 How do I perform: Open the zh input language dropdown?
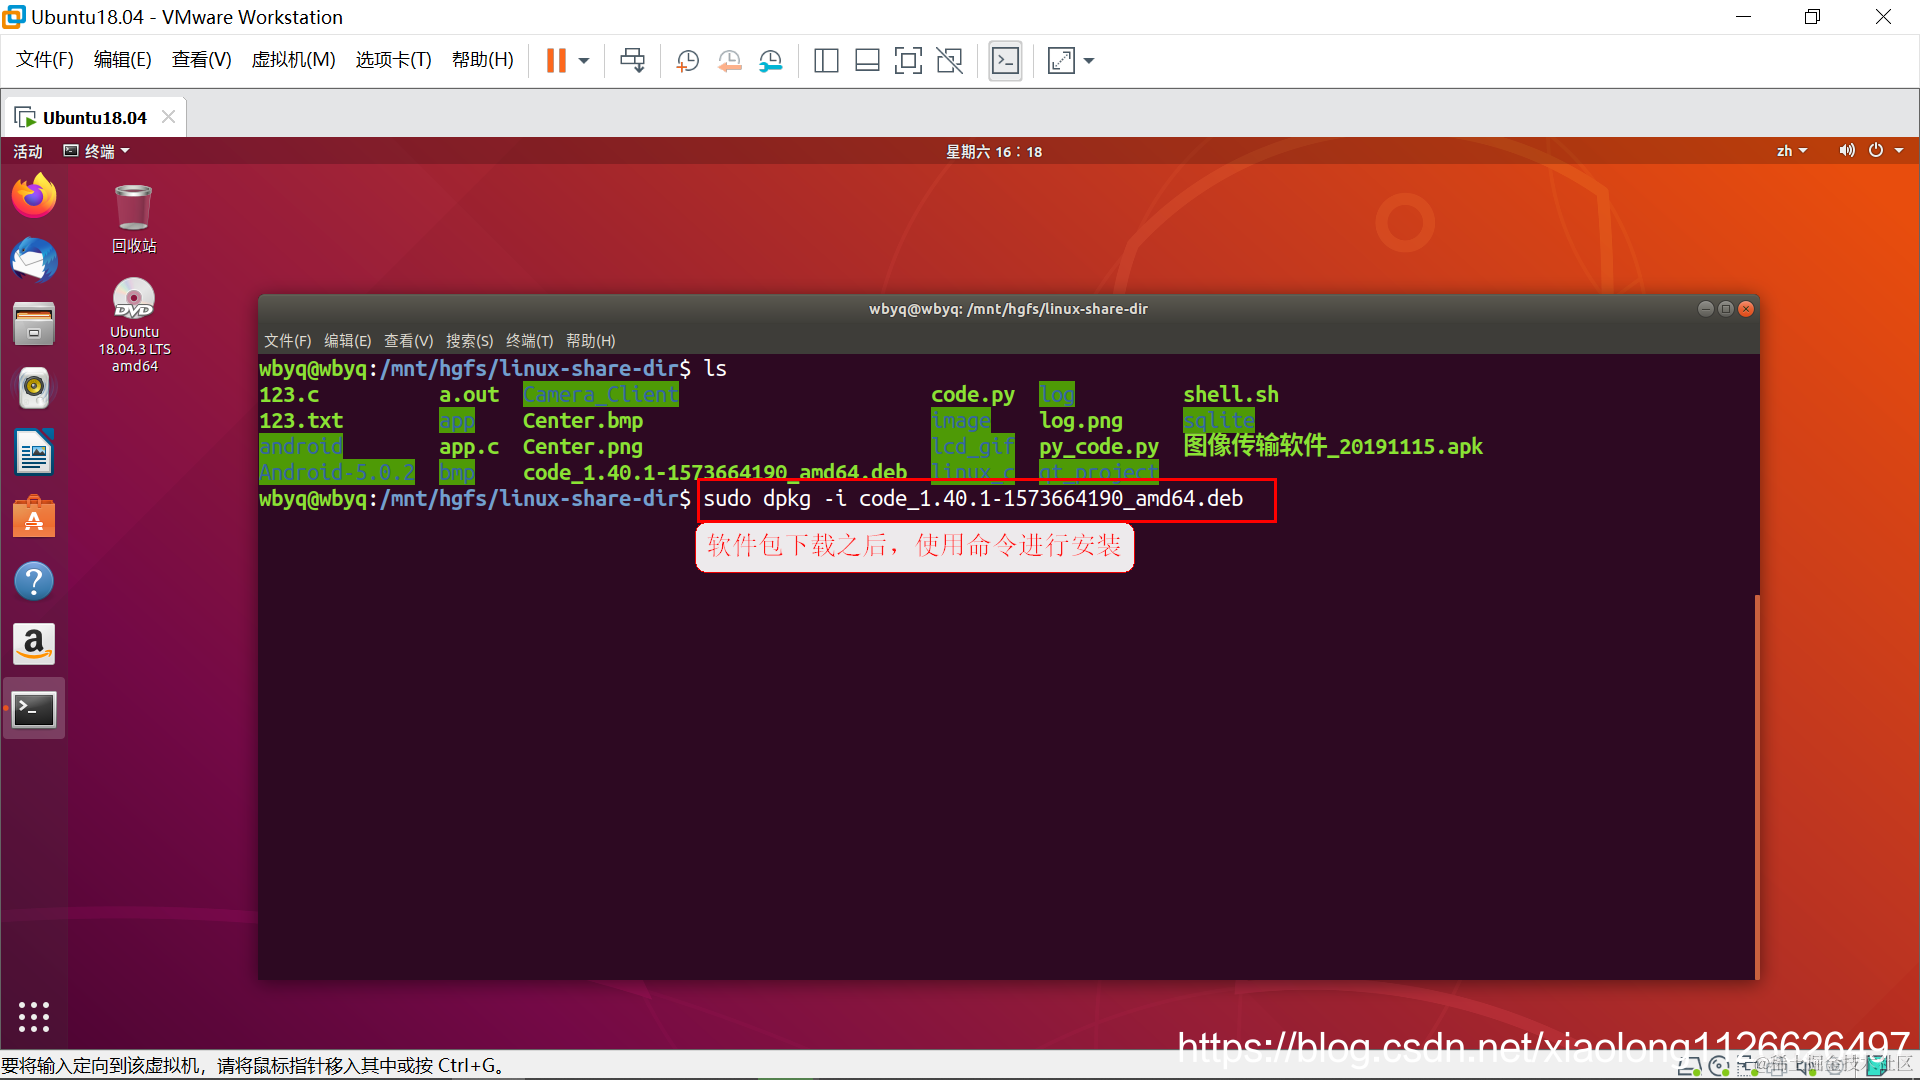pos(1791,151)
